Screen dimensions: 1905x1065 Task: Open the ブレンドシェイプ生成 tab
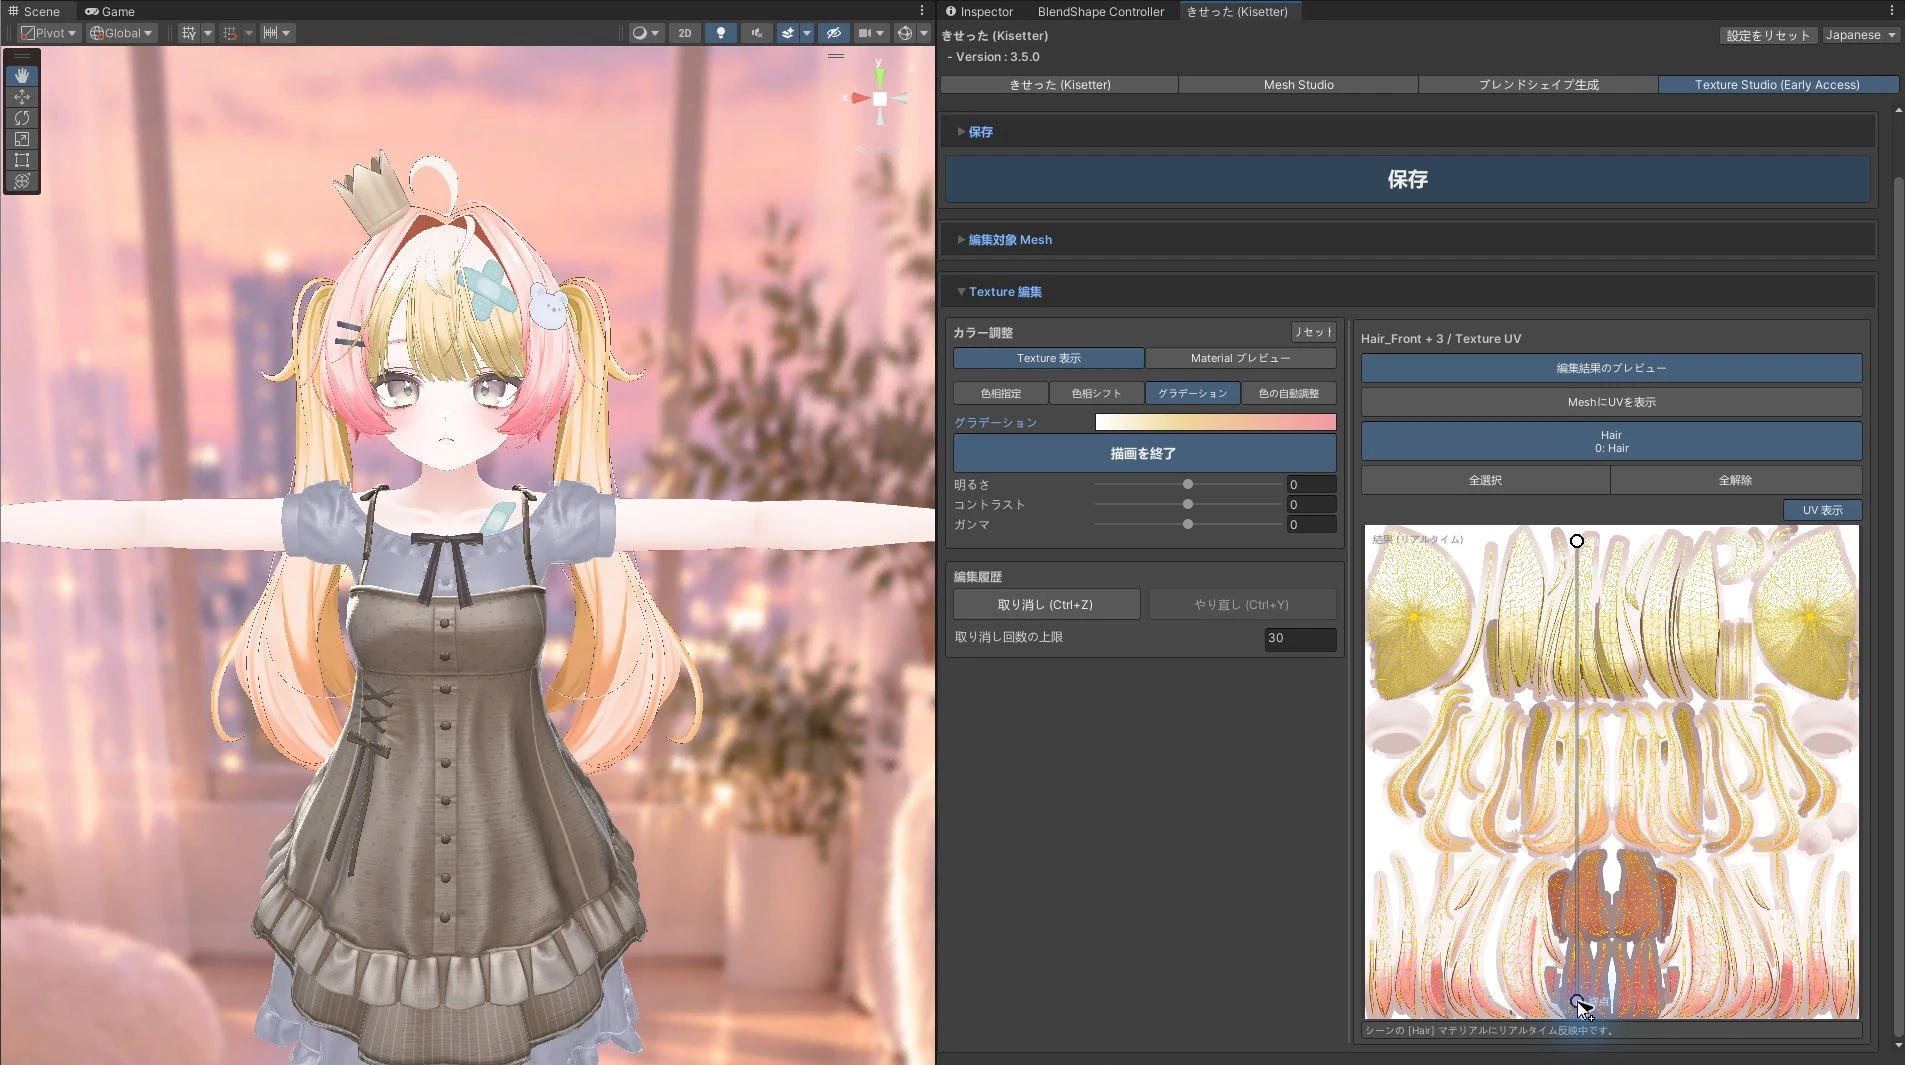tap(1538, 85)
